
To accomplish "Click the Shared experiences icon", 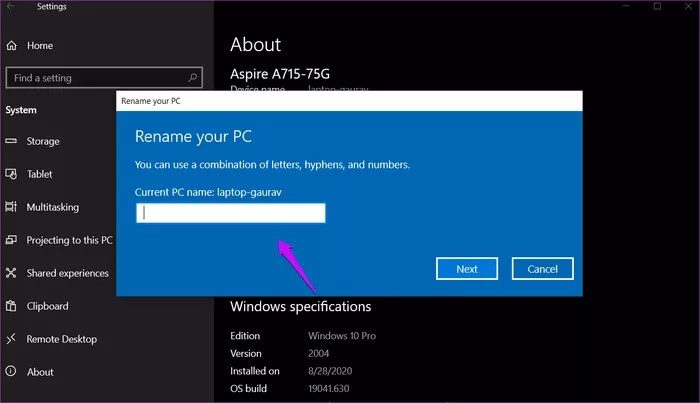I will click(11, 273).
